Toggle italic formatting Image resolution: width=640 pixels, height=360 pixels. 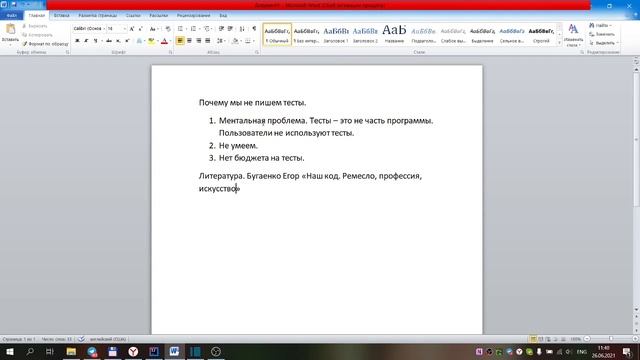click(86, 41)
